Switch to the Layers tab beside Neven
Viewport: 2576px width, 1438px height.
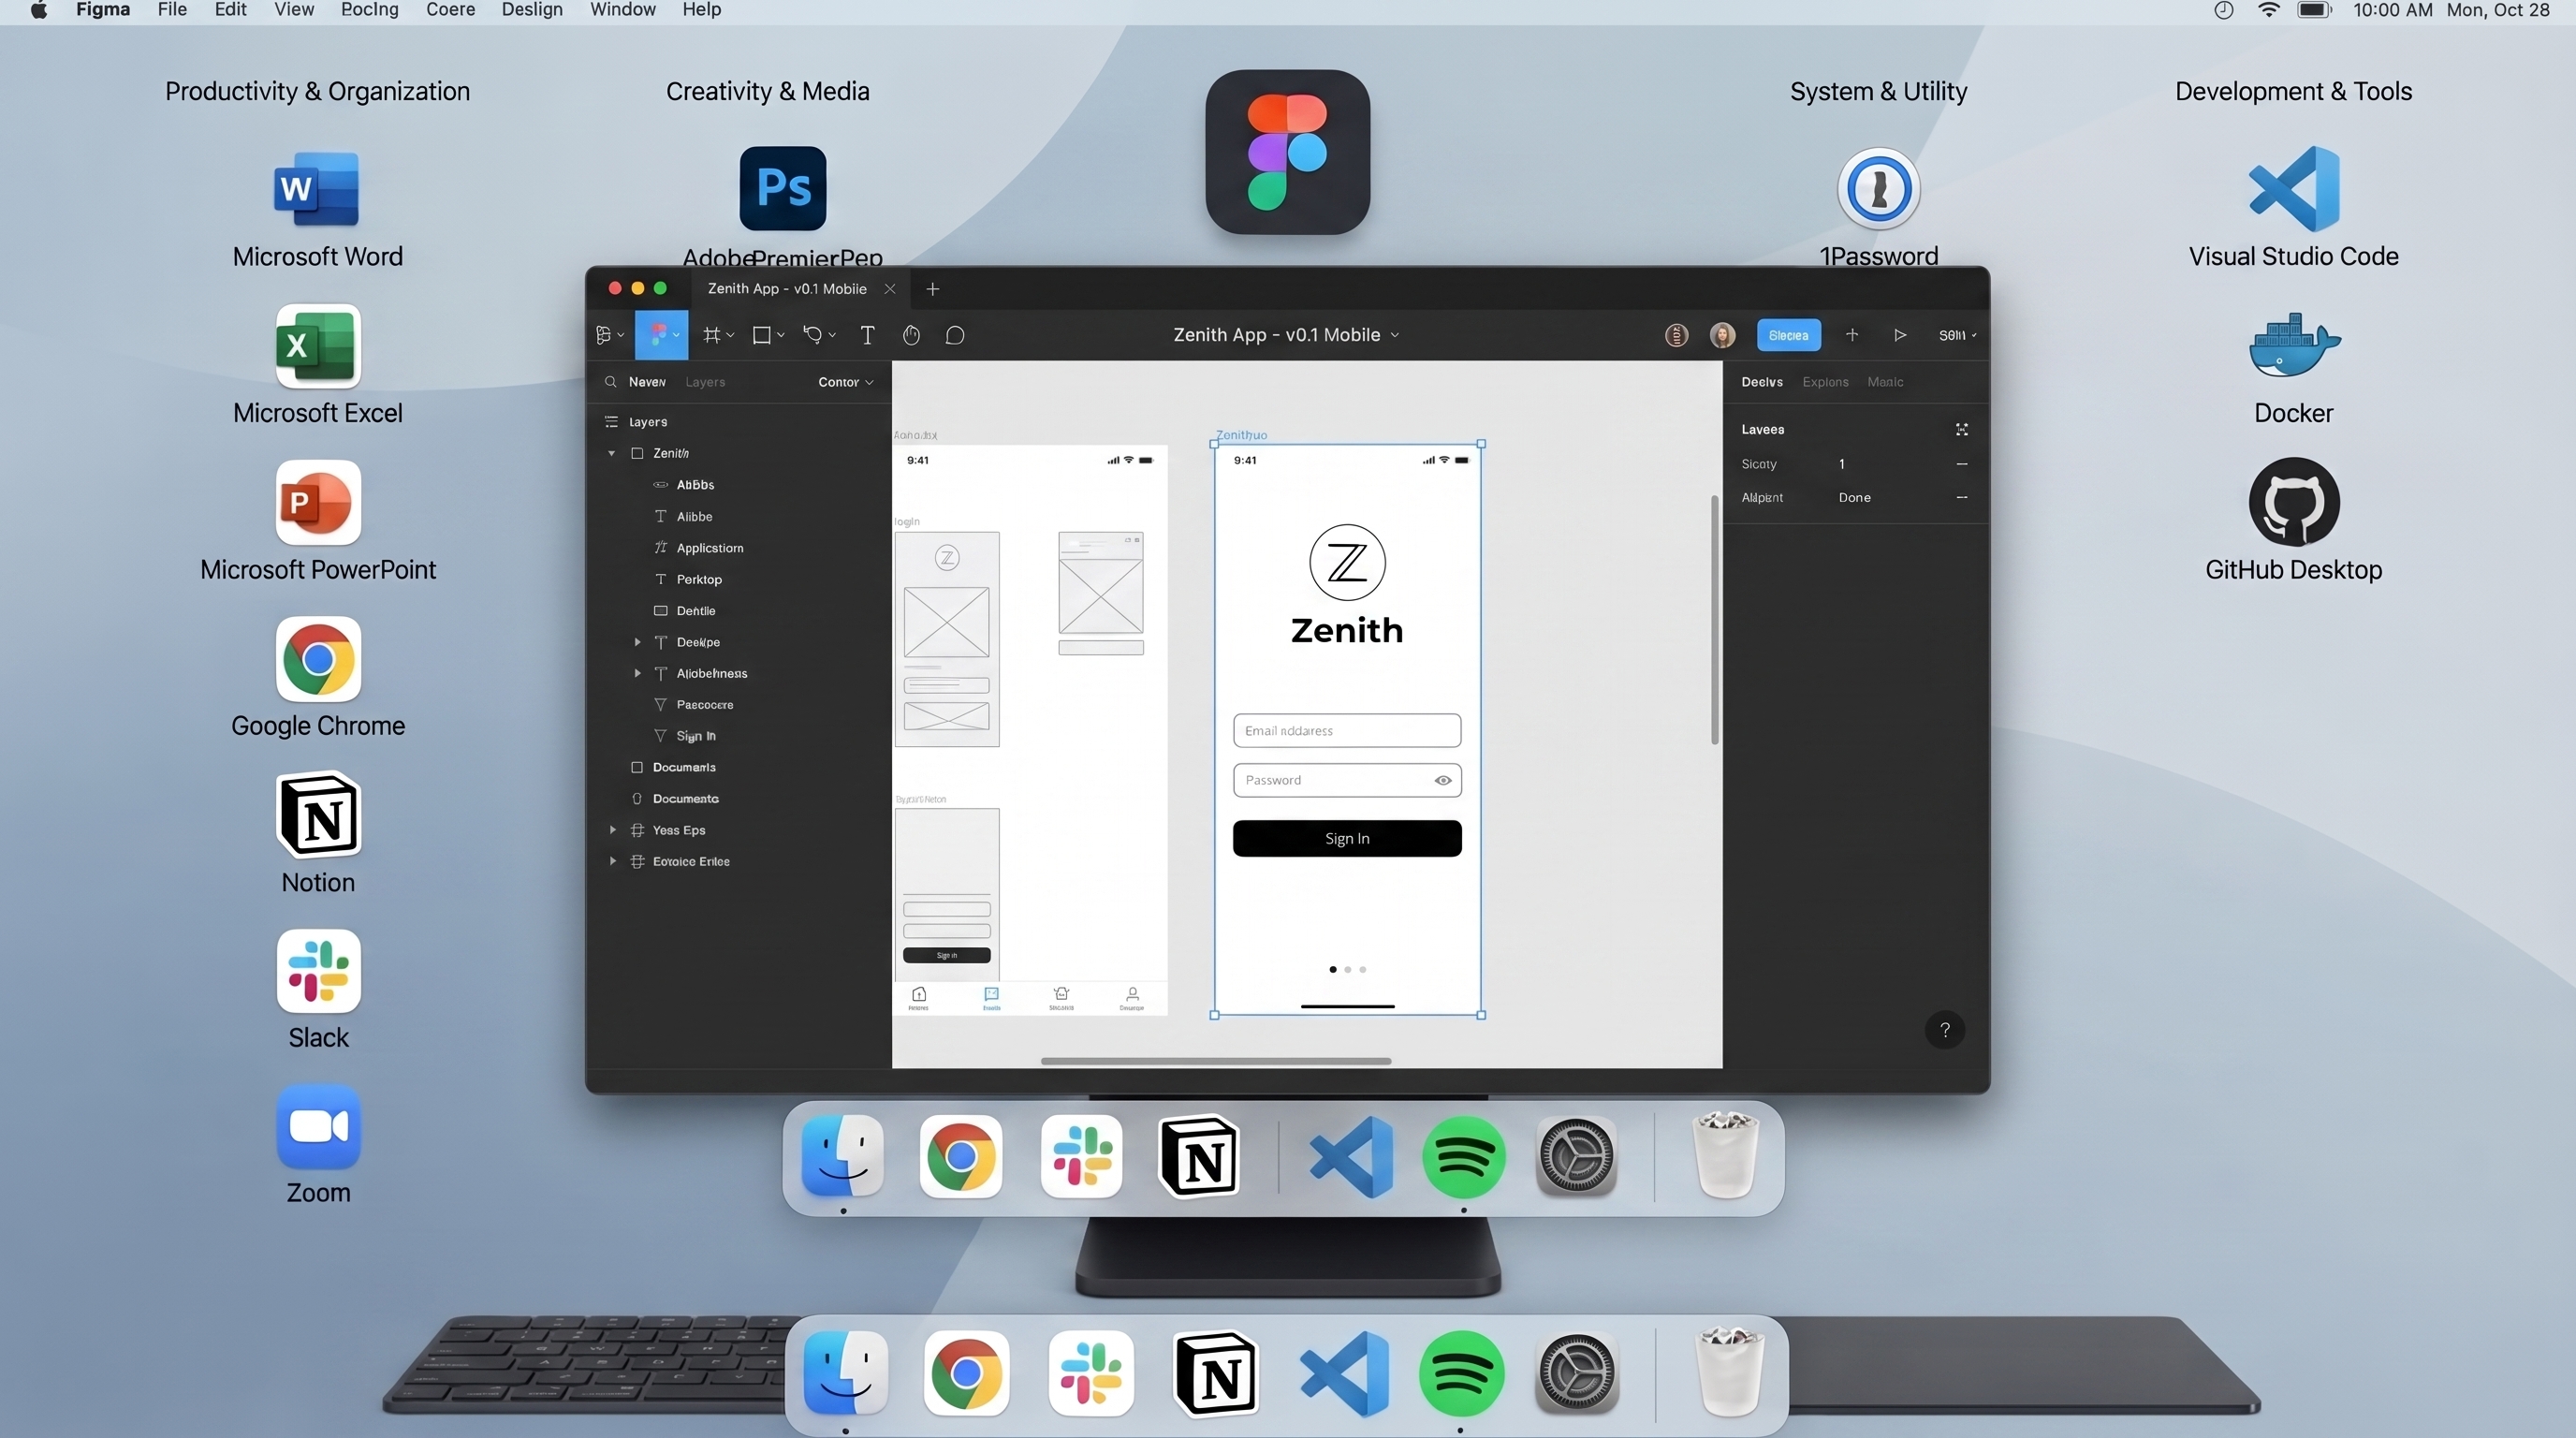pyautogui.click(x=705, y=382)
